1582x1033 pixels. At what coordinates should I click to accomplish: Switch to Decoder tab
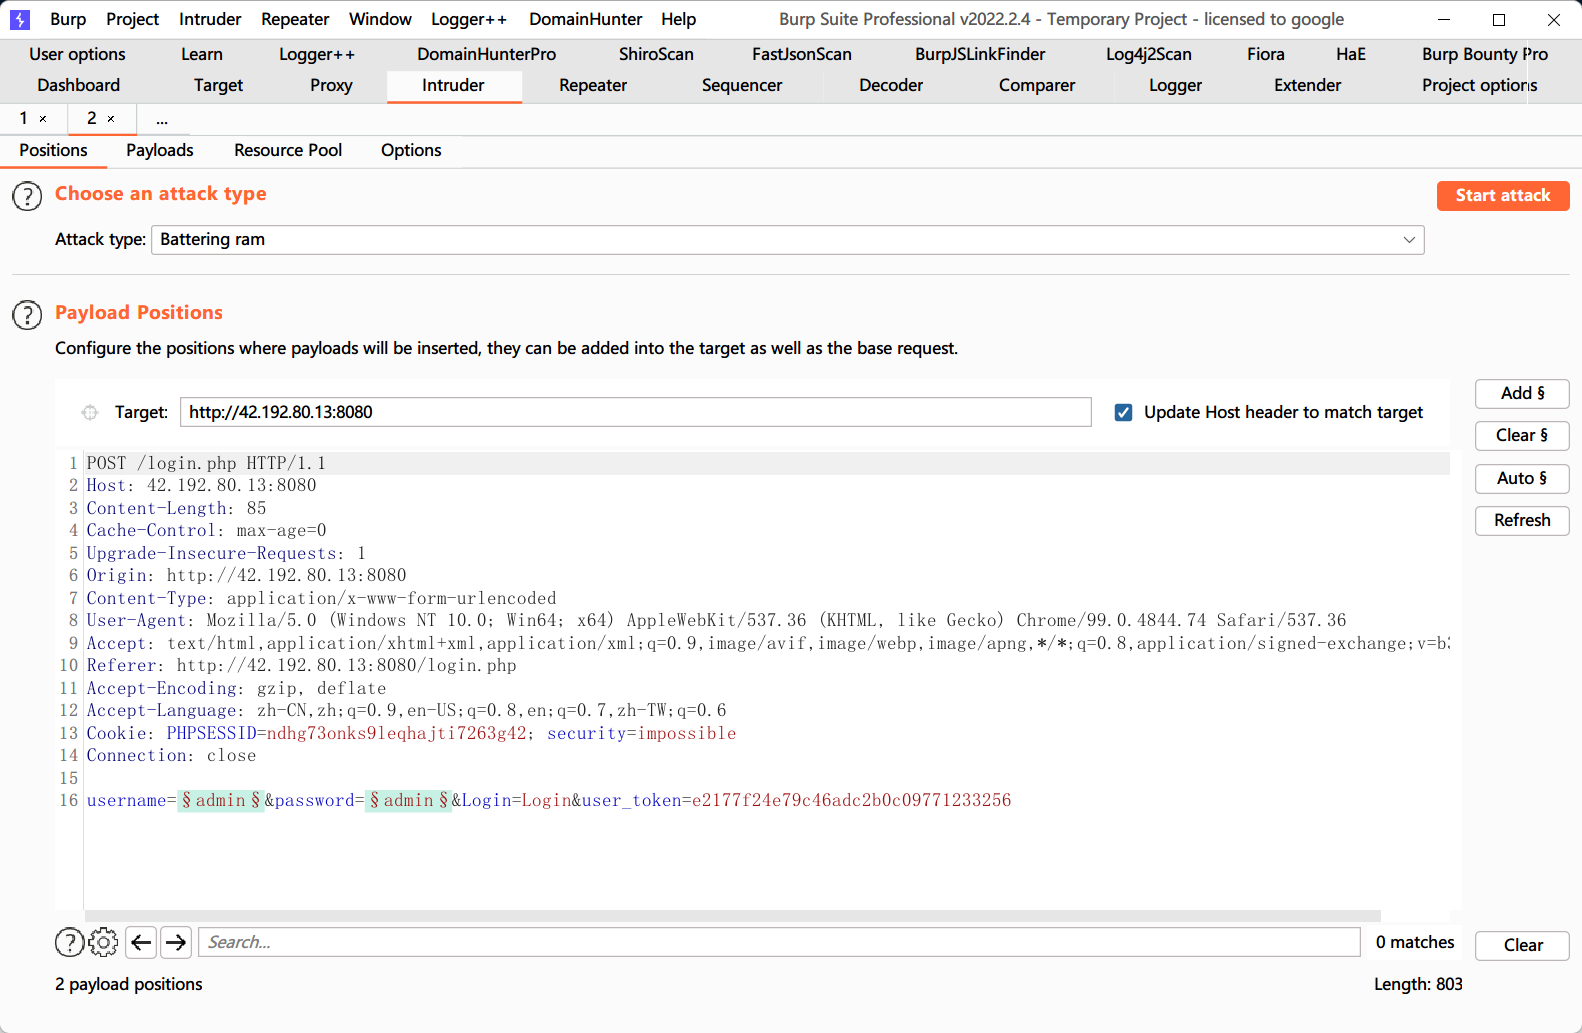(891, 85)
